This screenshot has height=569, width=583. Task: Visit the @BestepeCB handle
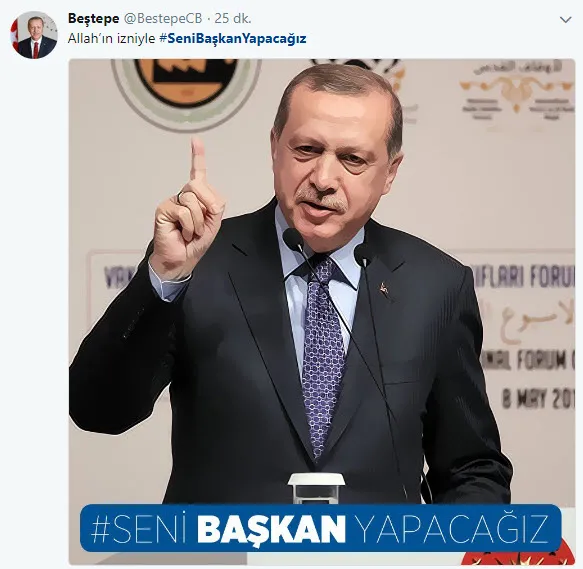(162, 19)
